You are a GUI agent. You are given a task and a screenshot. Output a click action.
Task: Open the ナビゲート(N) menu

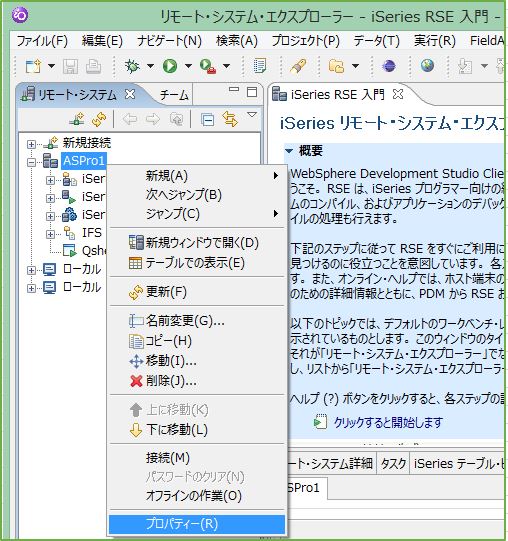[169, 41]
